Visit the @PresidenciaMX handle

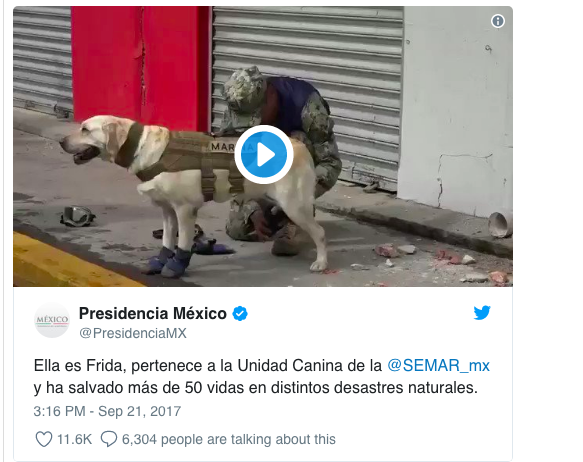click(x=133, y=333)
